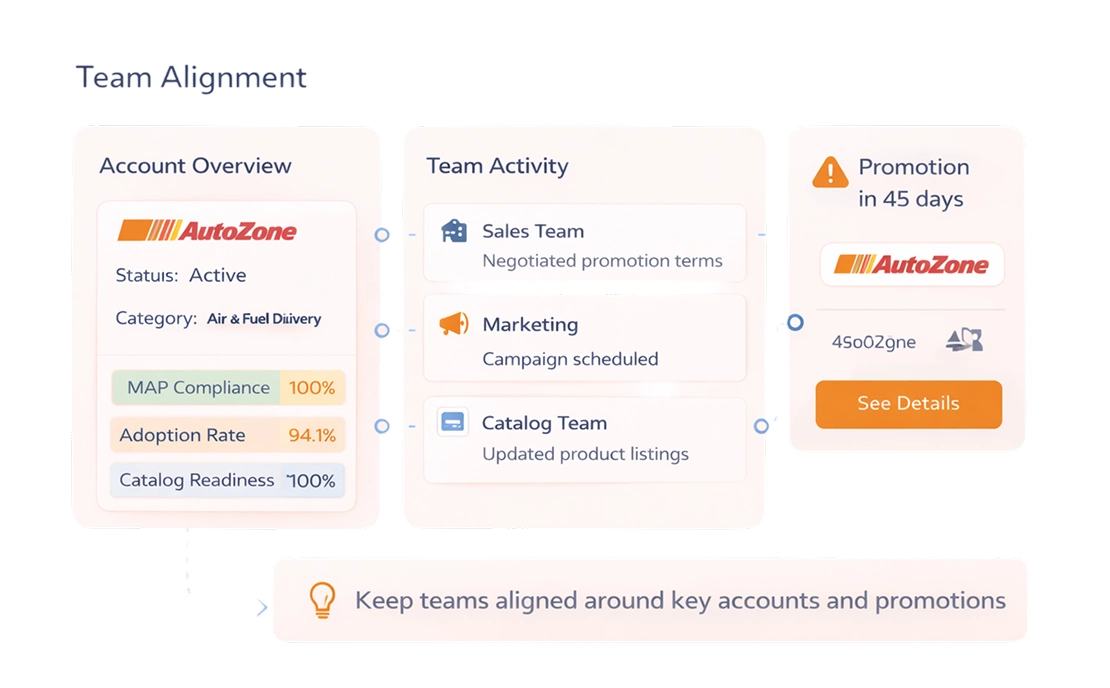The width and height of the screenshot is (1110, 688).
Task: Click the connector dot right of Catalog Team
Action: click(x=761, y=426)
